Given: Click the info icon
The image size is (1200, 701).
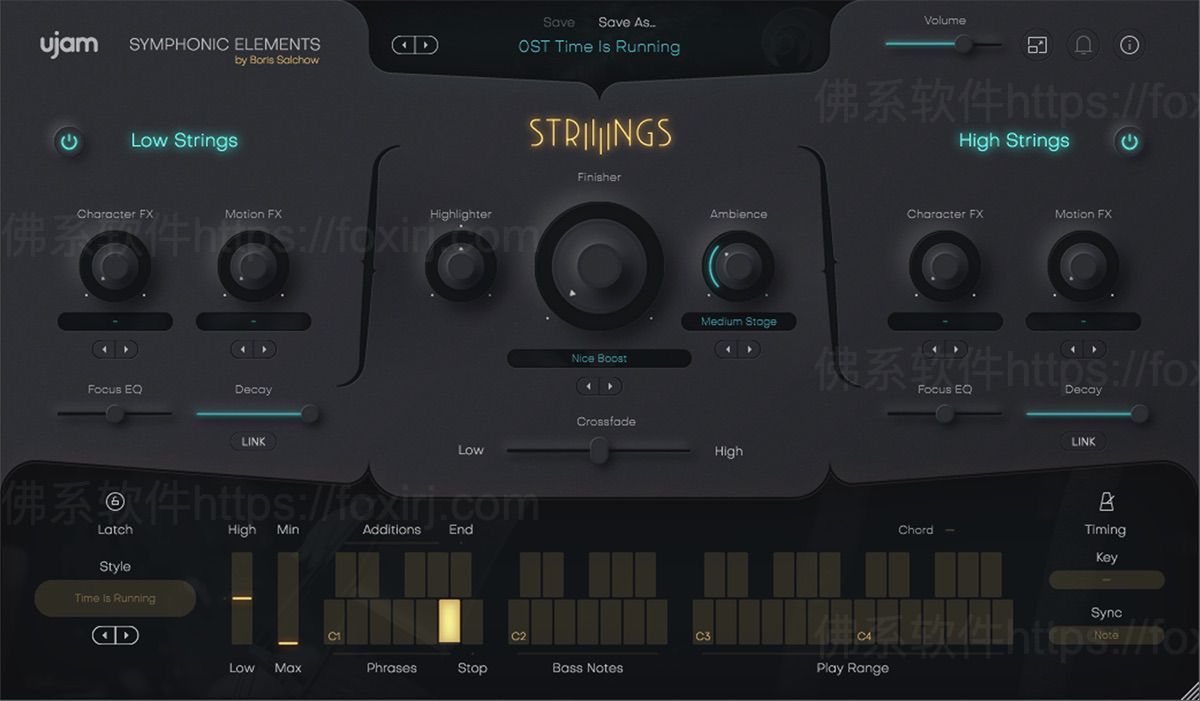Looking at the screenshot, I should coord(1130,45).
